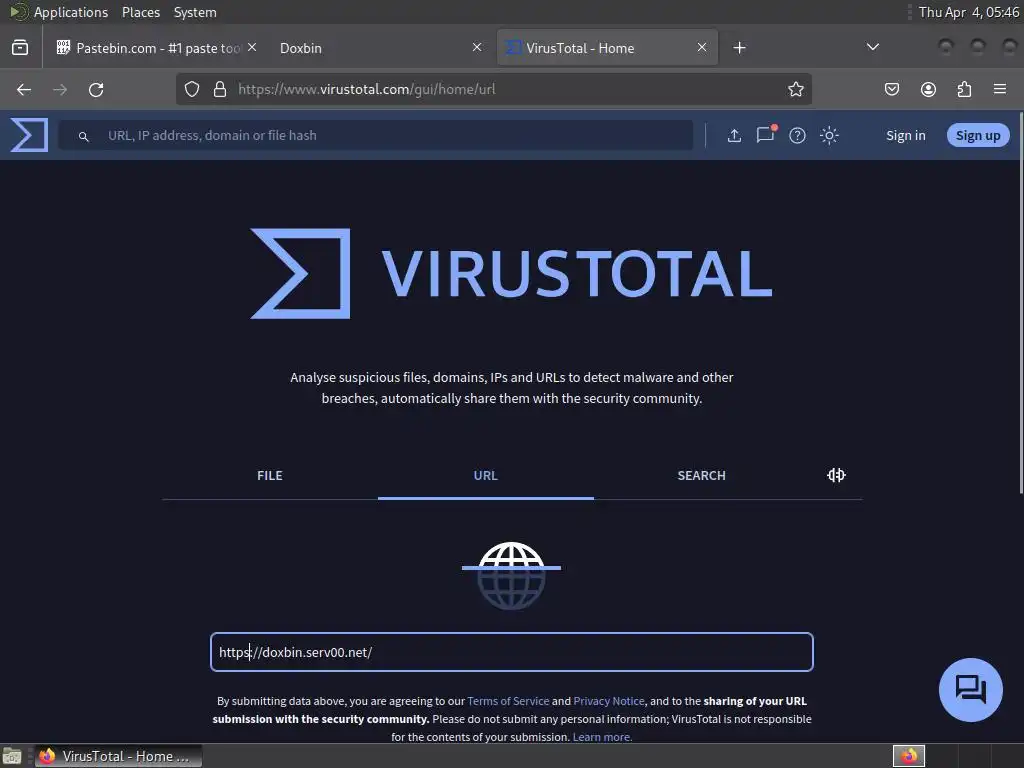Reload the current page
The width and height of the screenshot is (1024, 768).
coord(96,89)
